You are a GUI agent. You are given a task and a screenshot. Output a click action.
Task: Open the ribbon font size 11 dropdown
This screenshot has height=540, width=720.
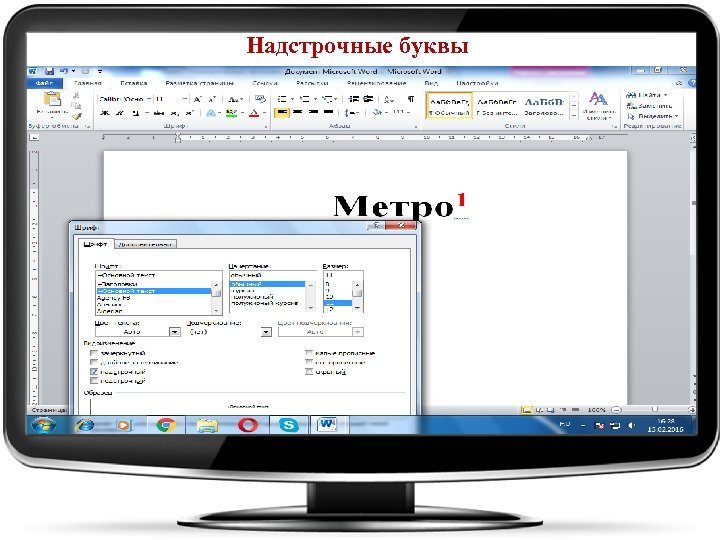click(x=185, y=99)
